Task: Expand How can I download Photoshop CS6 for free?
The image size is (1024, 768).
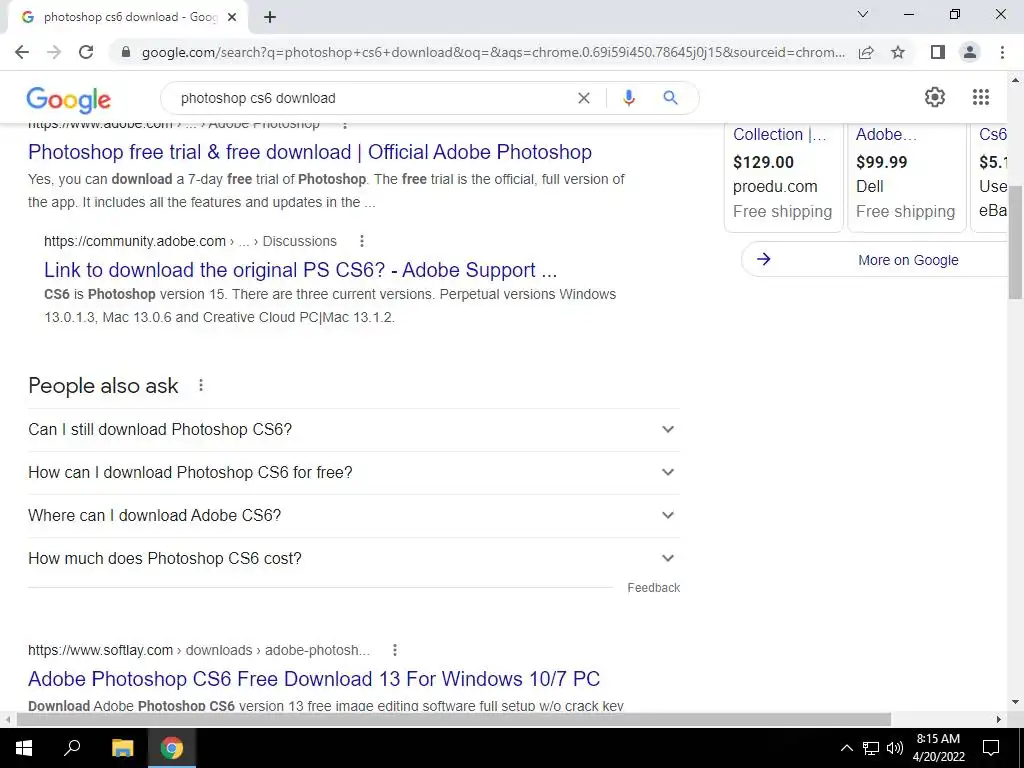Action: (354, 473)
